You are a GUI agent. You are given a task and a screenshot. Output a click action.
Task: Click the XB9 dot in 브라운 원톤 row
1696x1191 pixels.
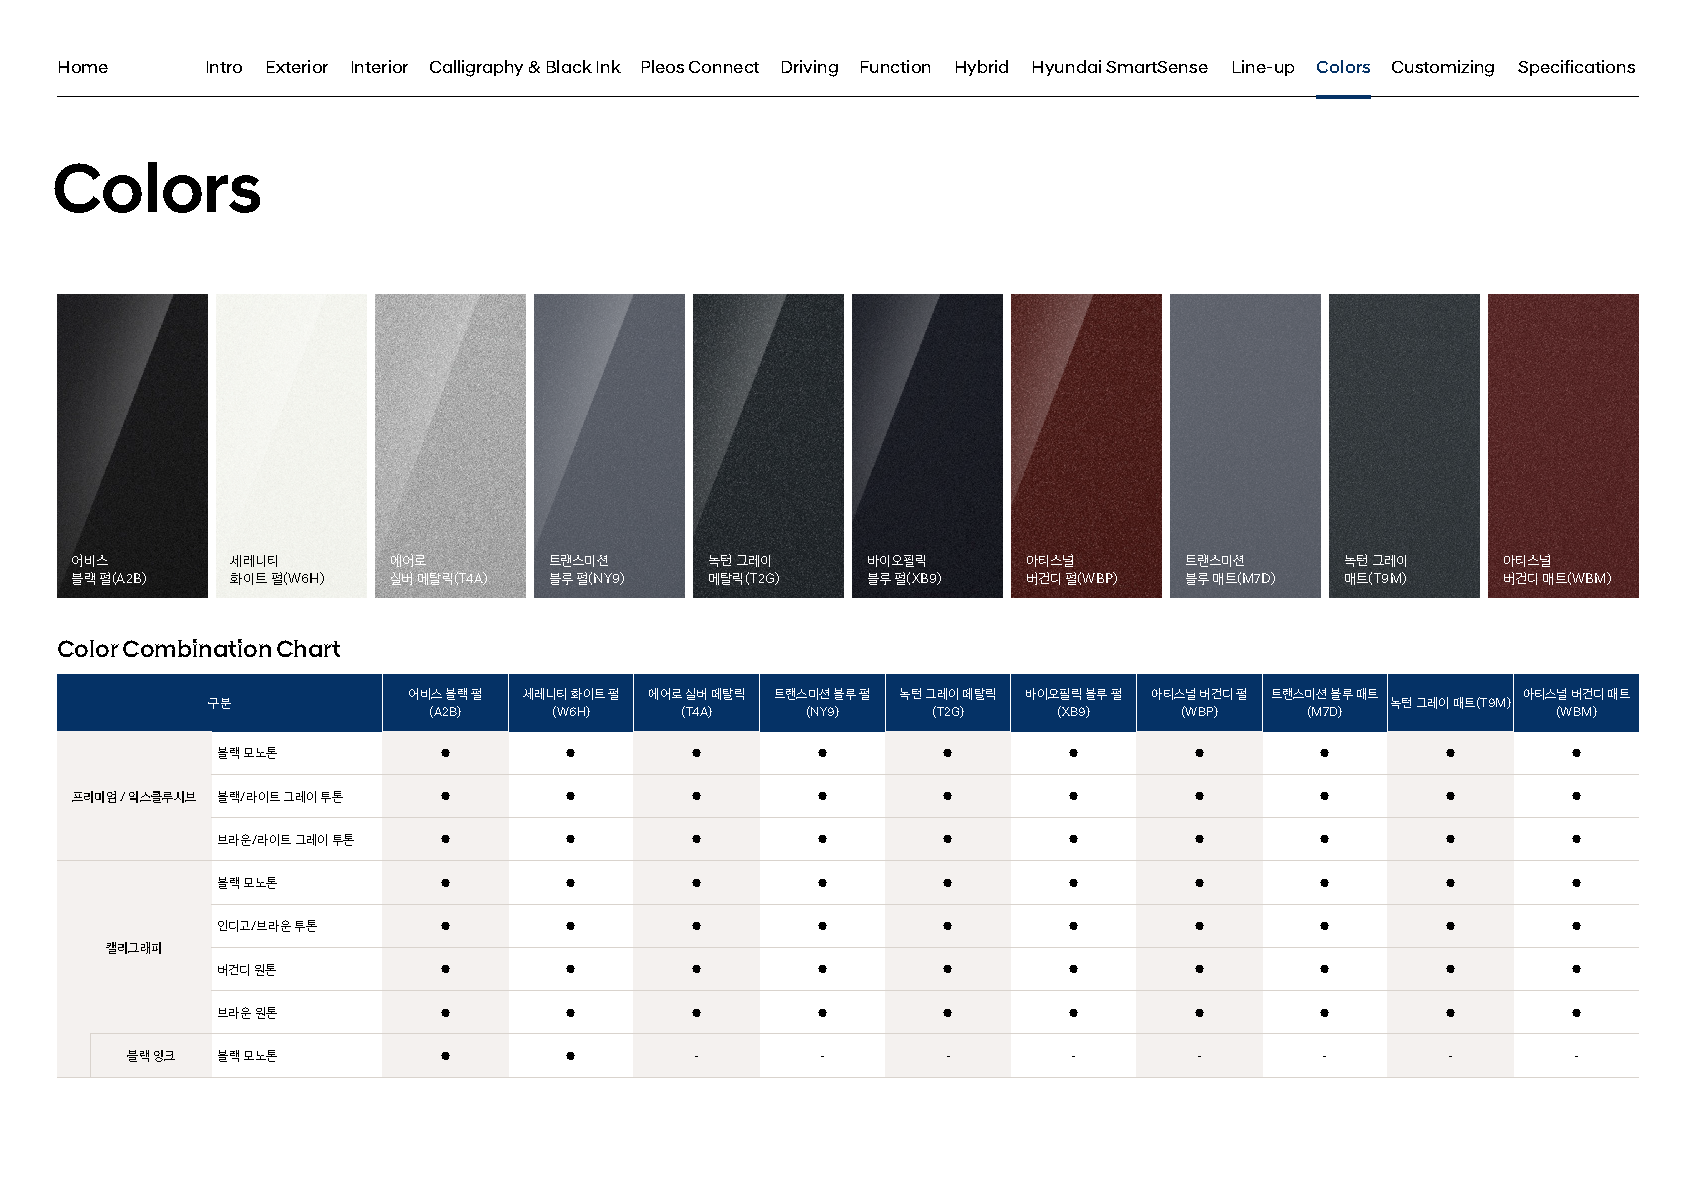[1073, 1013]
